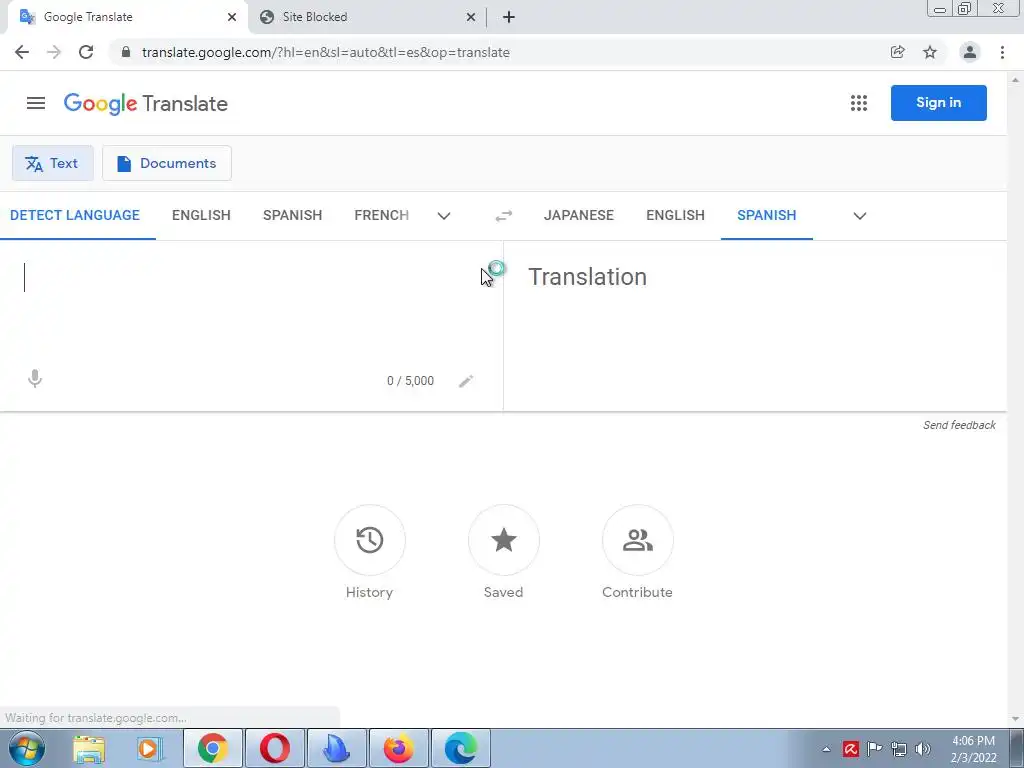Bookmark this page with star icon
Image resolution: width=1024 pixels, height=768 pixels.
930,52
